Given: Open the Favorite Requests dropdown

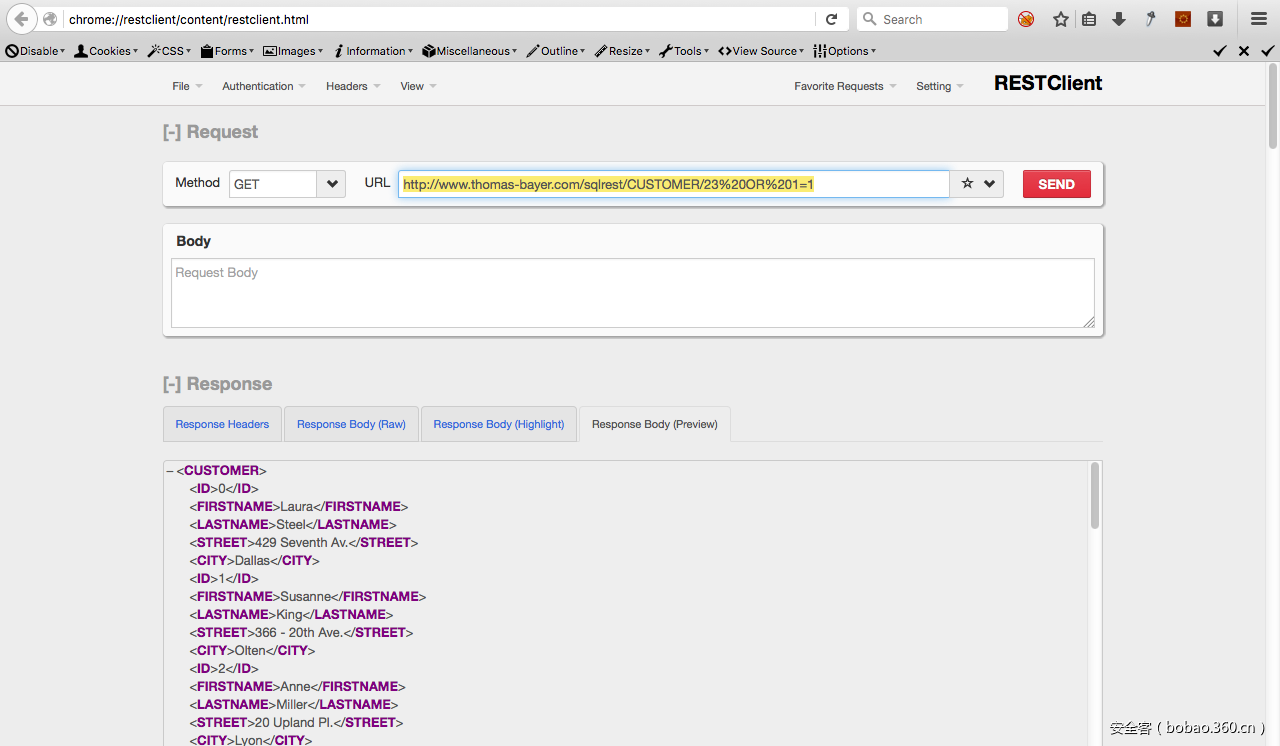Looking at the screenshot, I should (844, 87).
